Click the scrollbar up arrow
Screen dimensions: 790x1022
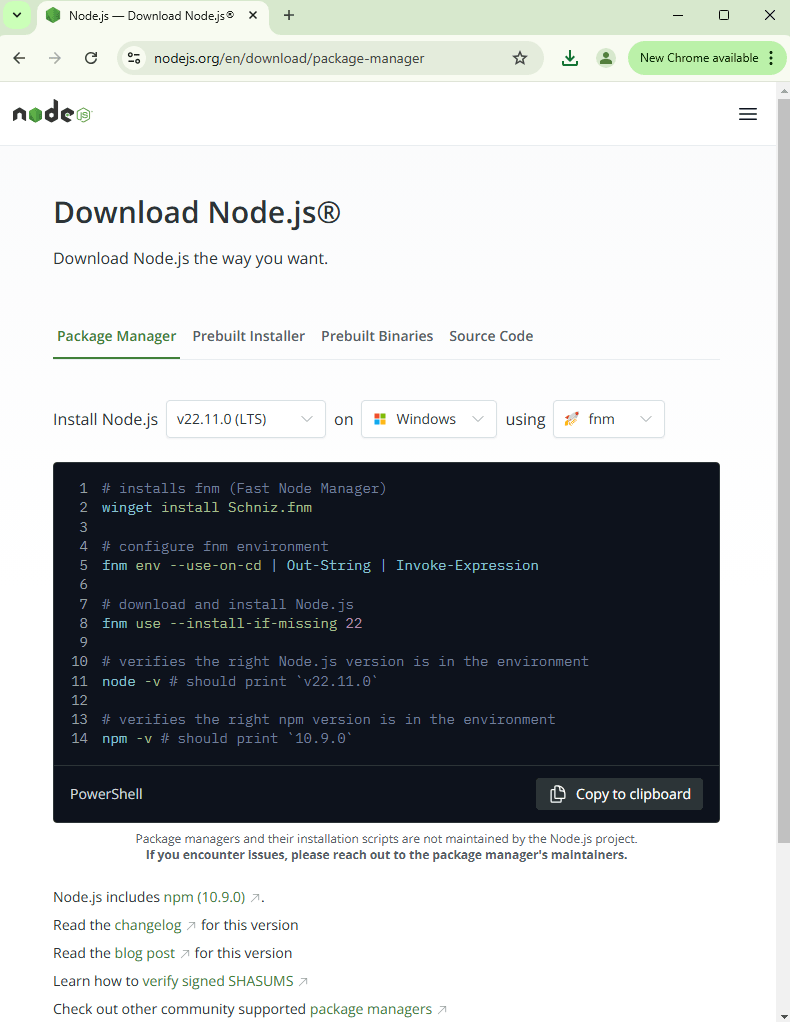783,90
